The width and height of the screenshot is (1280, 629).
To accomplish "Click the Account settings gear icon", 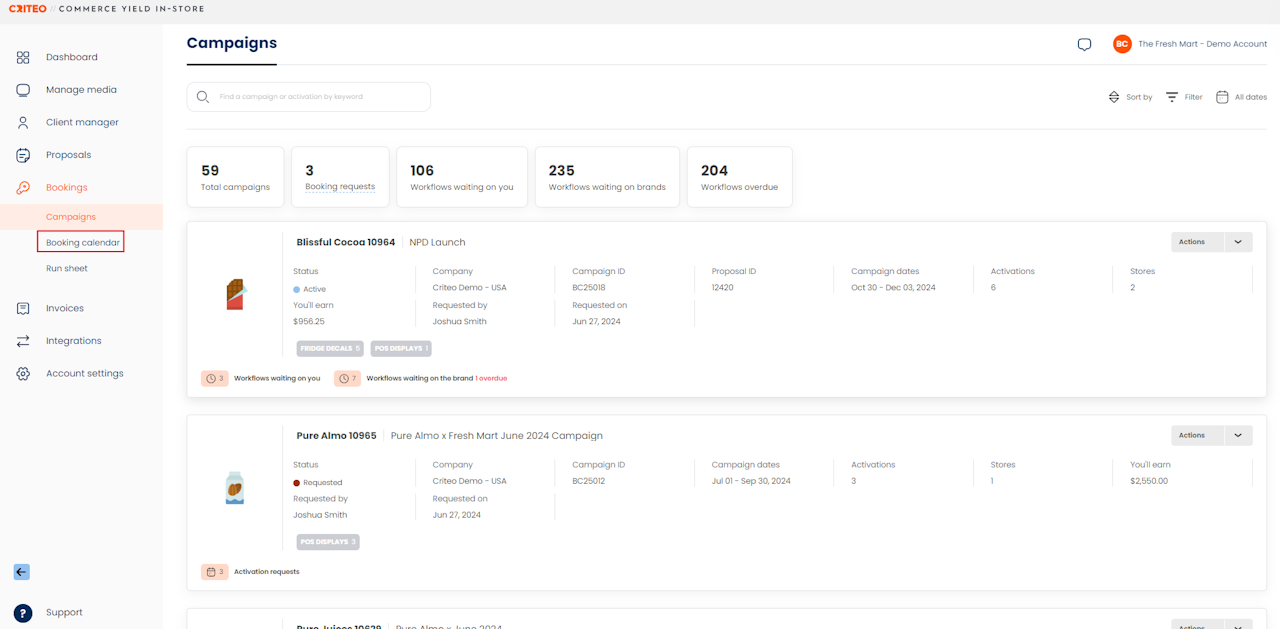I will (23, 373).
